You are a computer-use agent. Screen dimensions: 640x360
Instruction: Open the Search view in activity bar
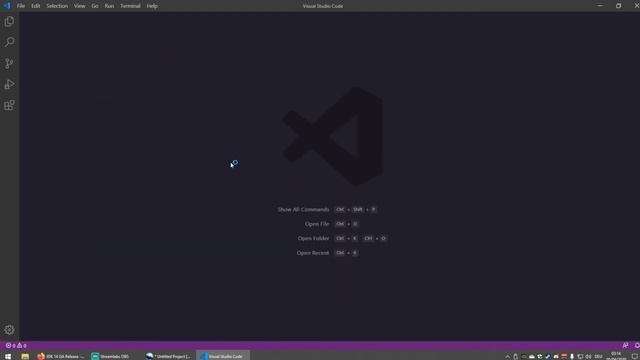pyautogui.click(x=9, y=42)
